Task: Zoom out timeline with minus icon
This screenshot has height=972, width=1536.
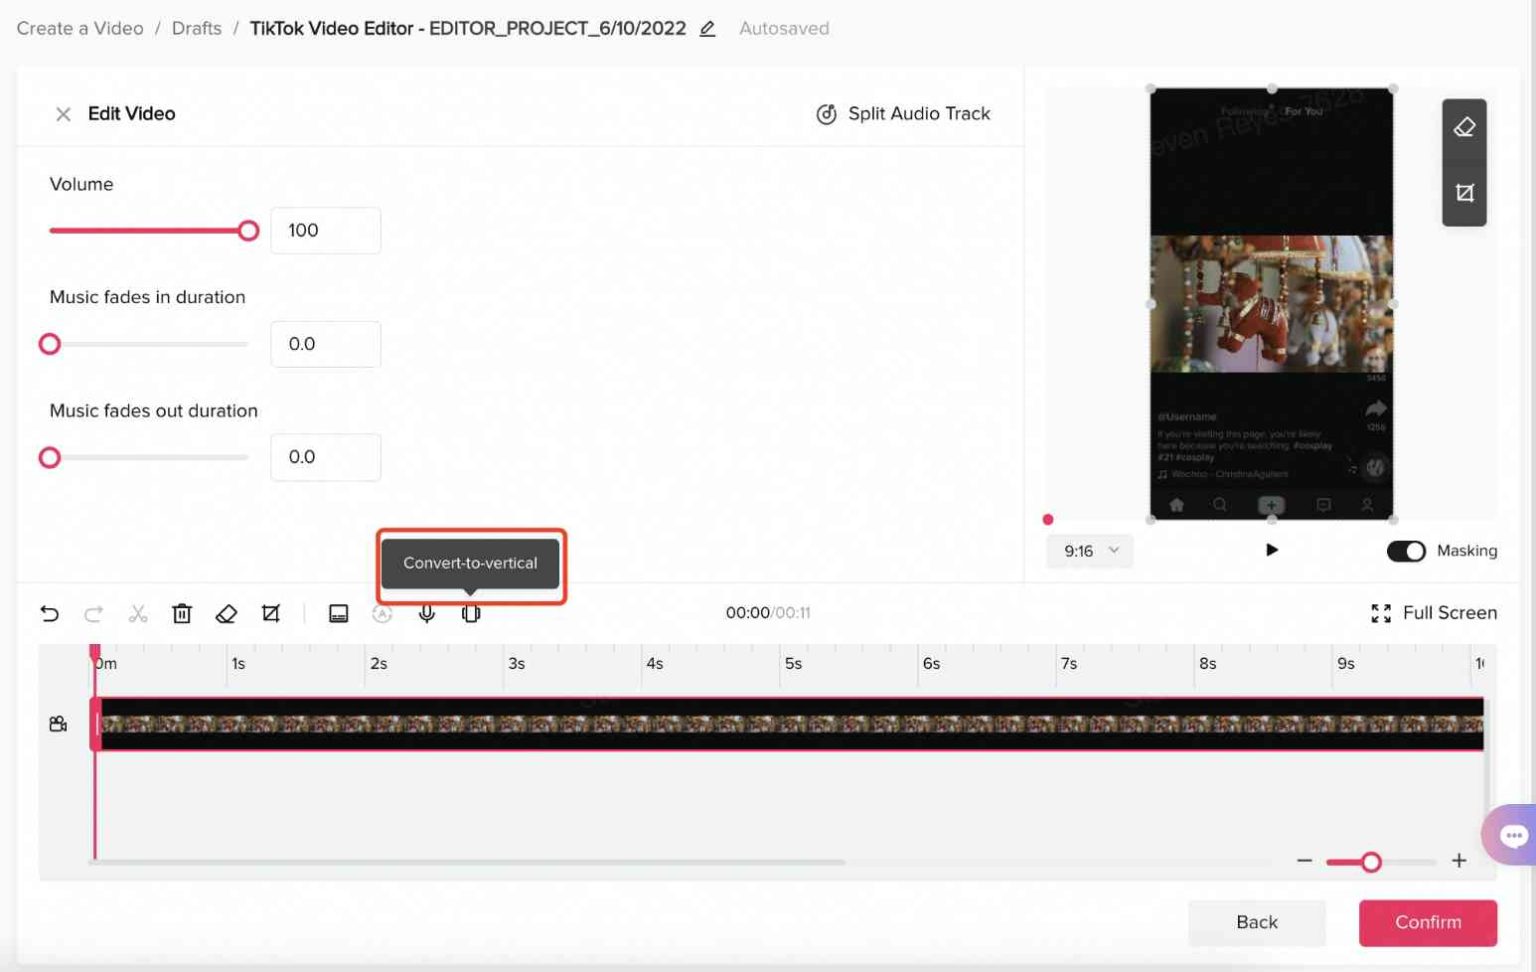Action: pos(1304,860)
